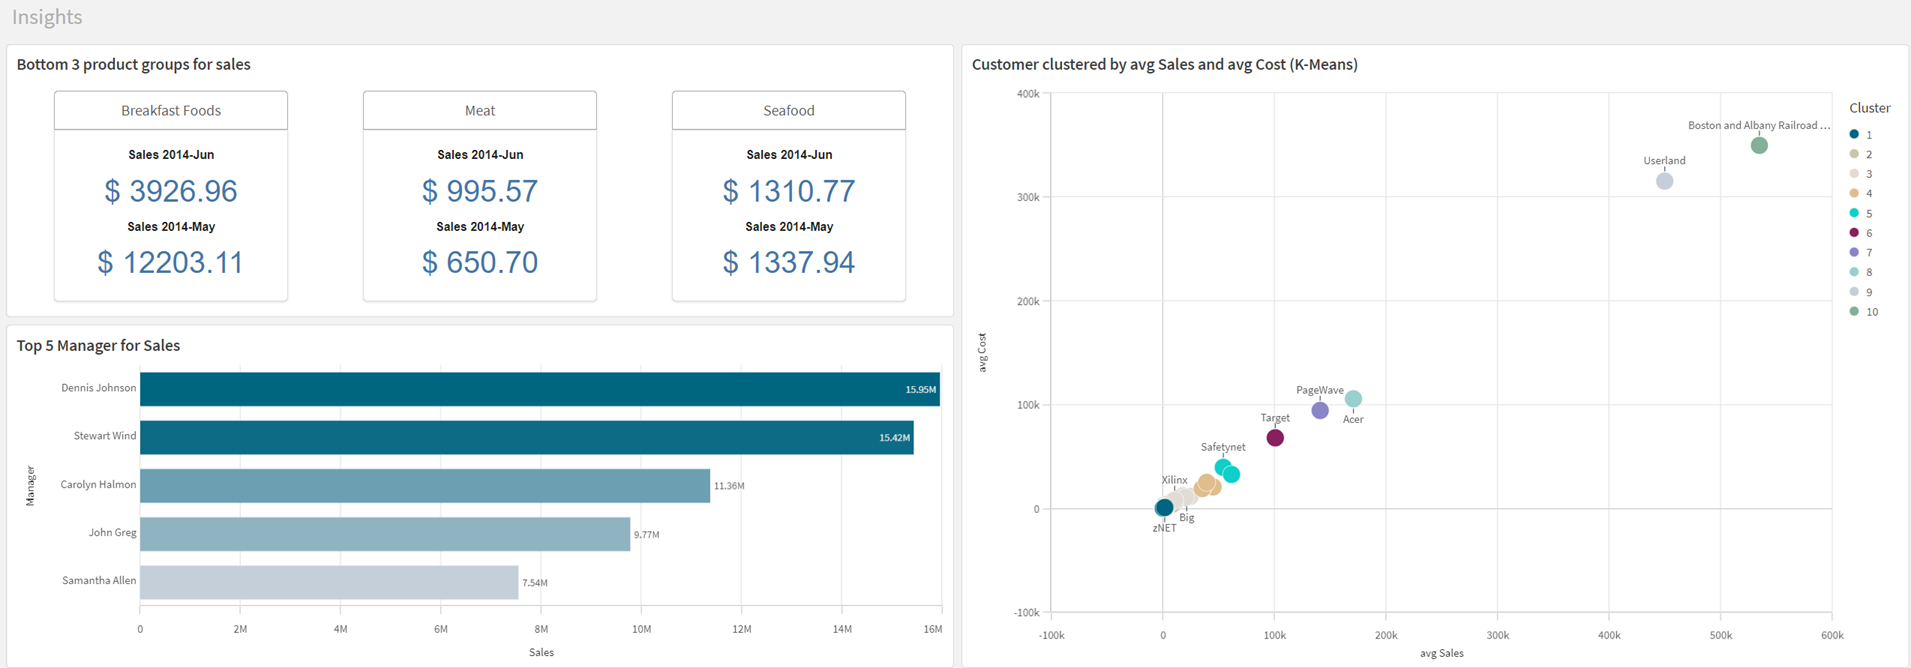Select the PageWave data point
1911x668 pixels.
click(1320, 410)
